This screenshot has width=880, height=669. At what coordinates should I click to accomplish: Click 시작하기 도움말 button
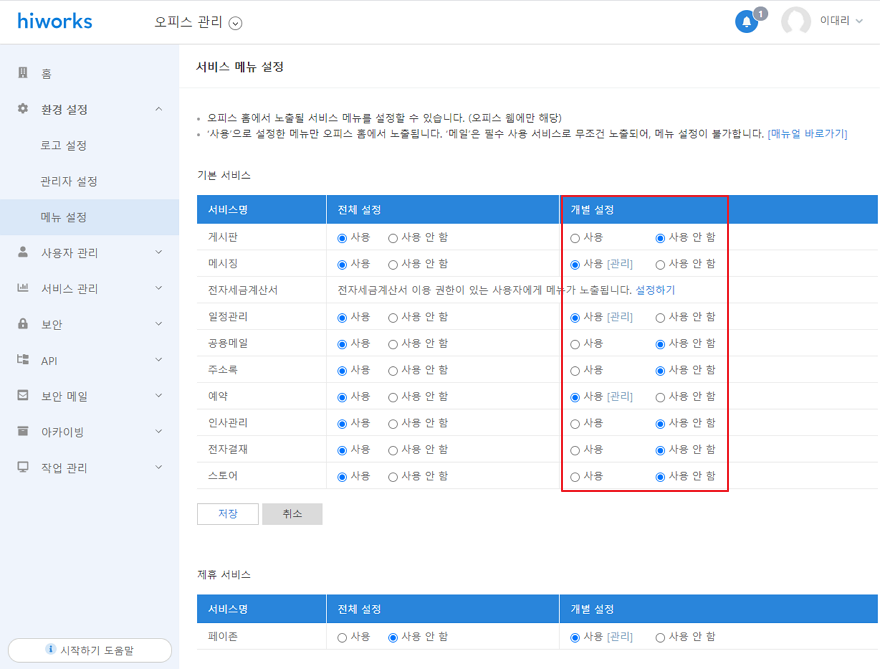[x=90, y=650]
